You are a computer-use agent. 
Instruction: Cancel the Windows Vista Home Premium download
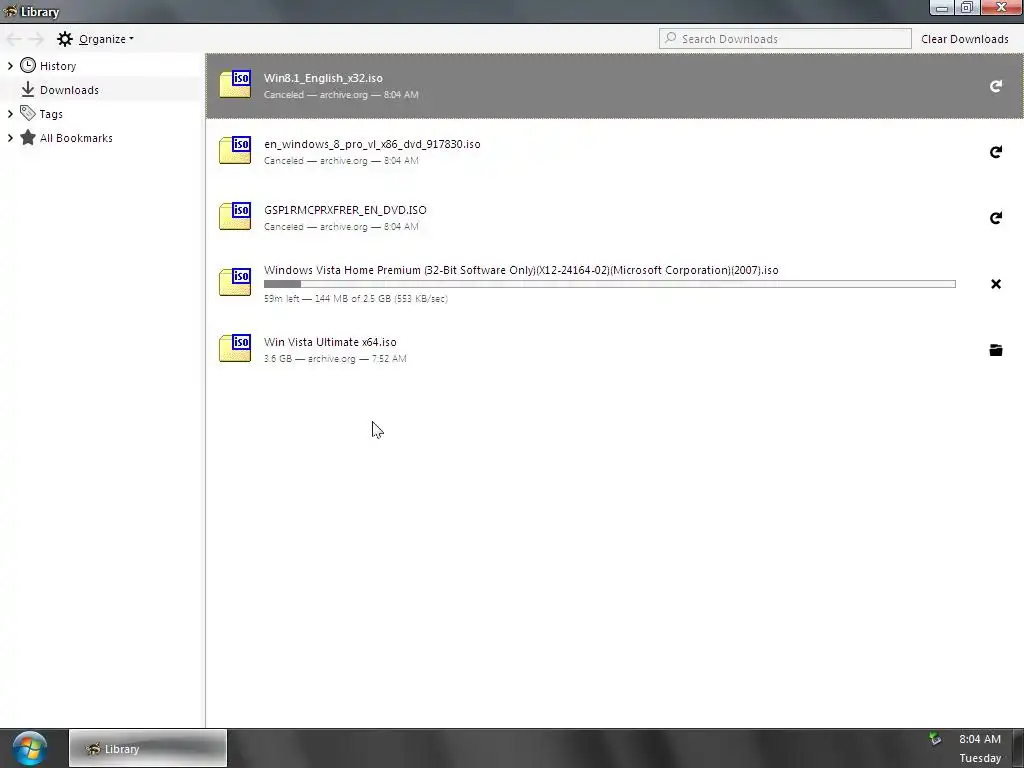(995, 284)
